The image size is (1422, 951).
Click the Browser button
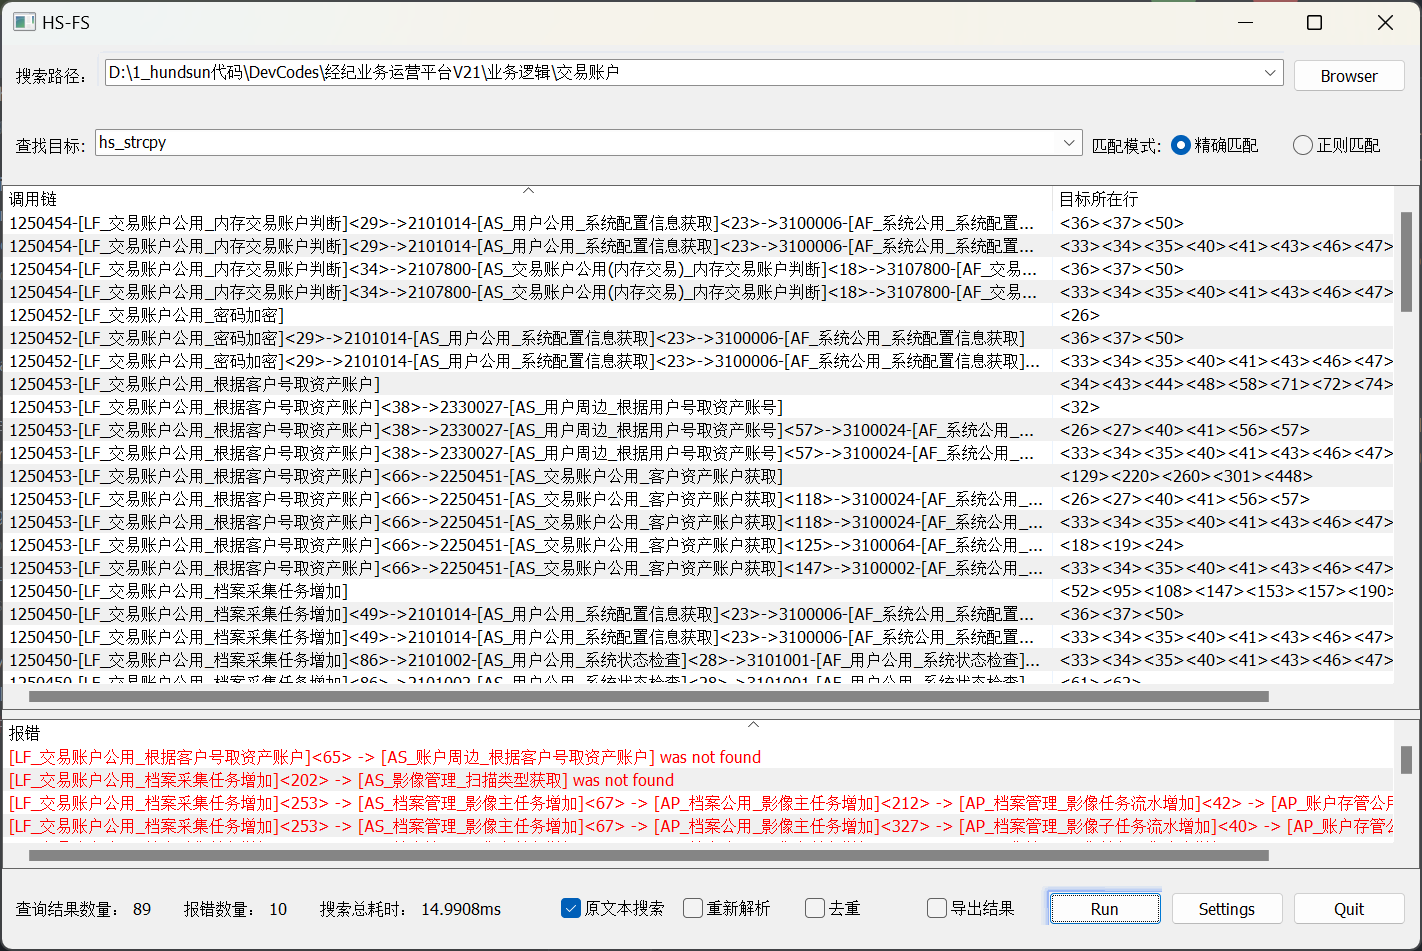click(1348, 76)
